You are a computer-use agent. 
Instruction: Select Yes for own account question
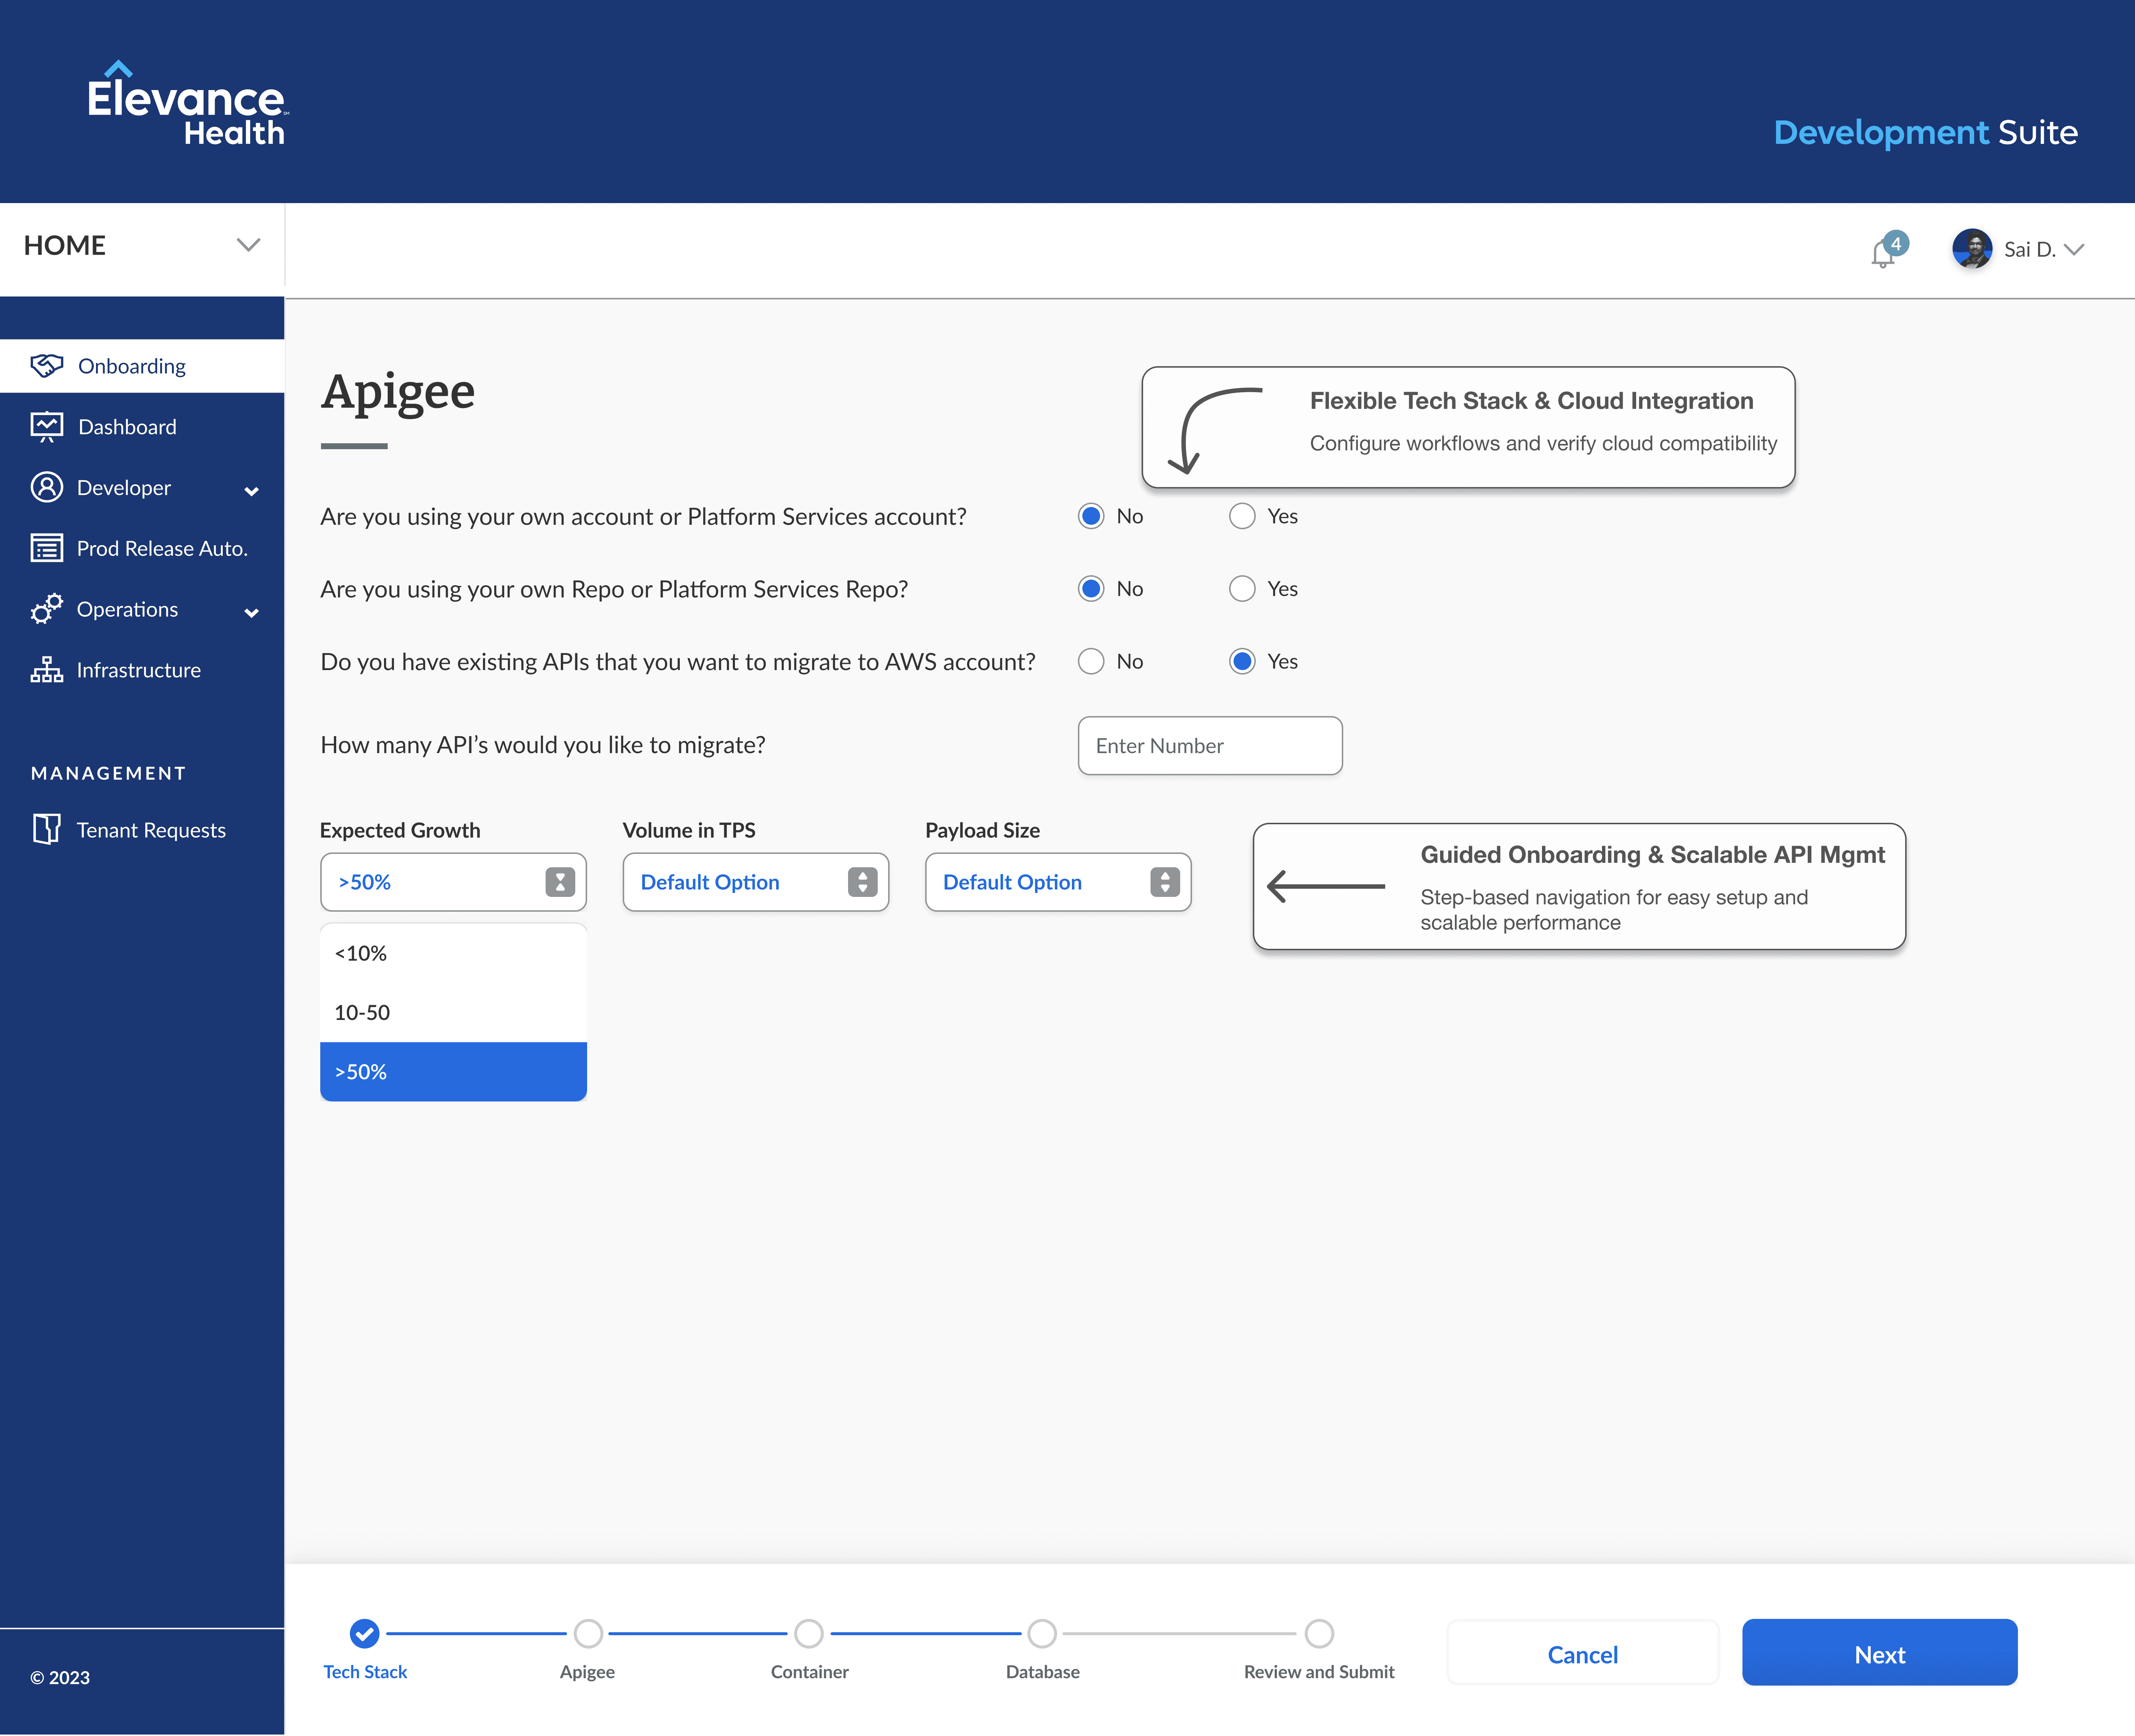click(1242, 516)
